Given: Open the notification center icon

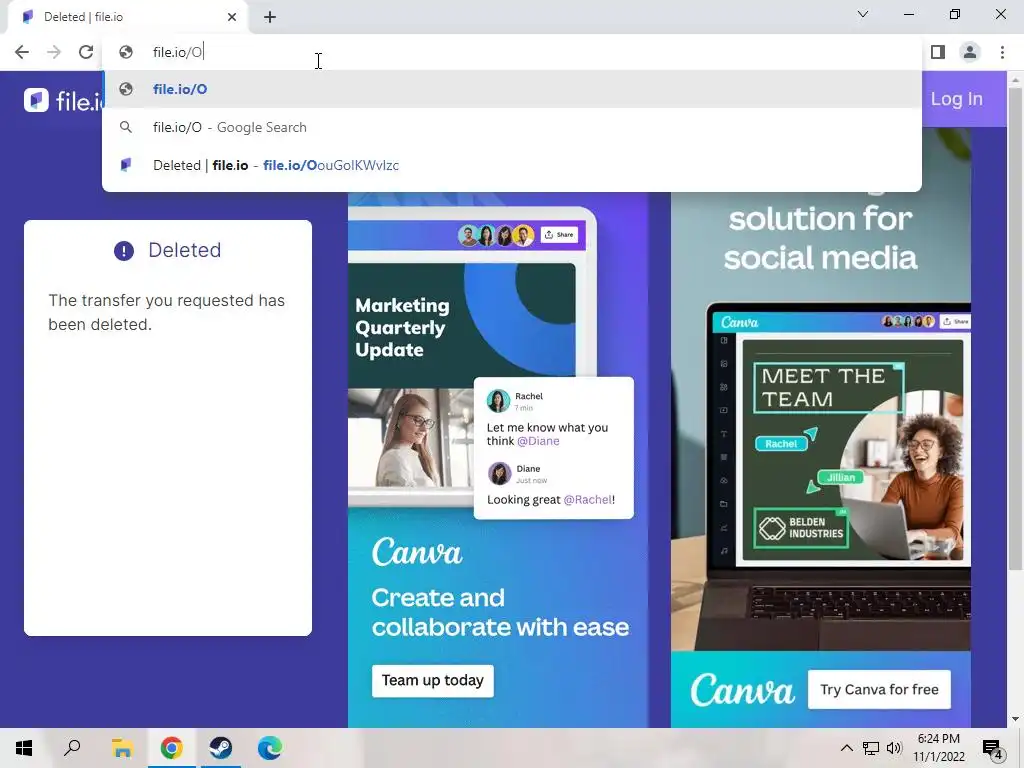Looking at the screenshot, I should (x=992, y=748).
